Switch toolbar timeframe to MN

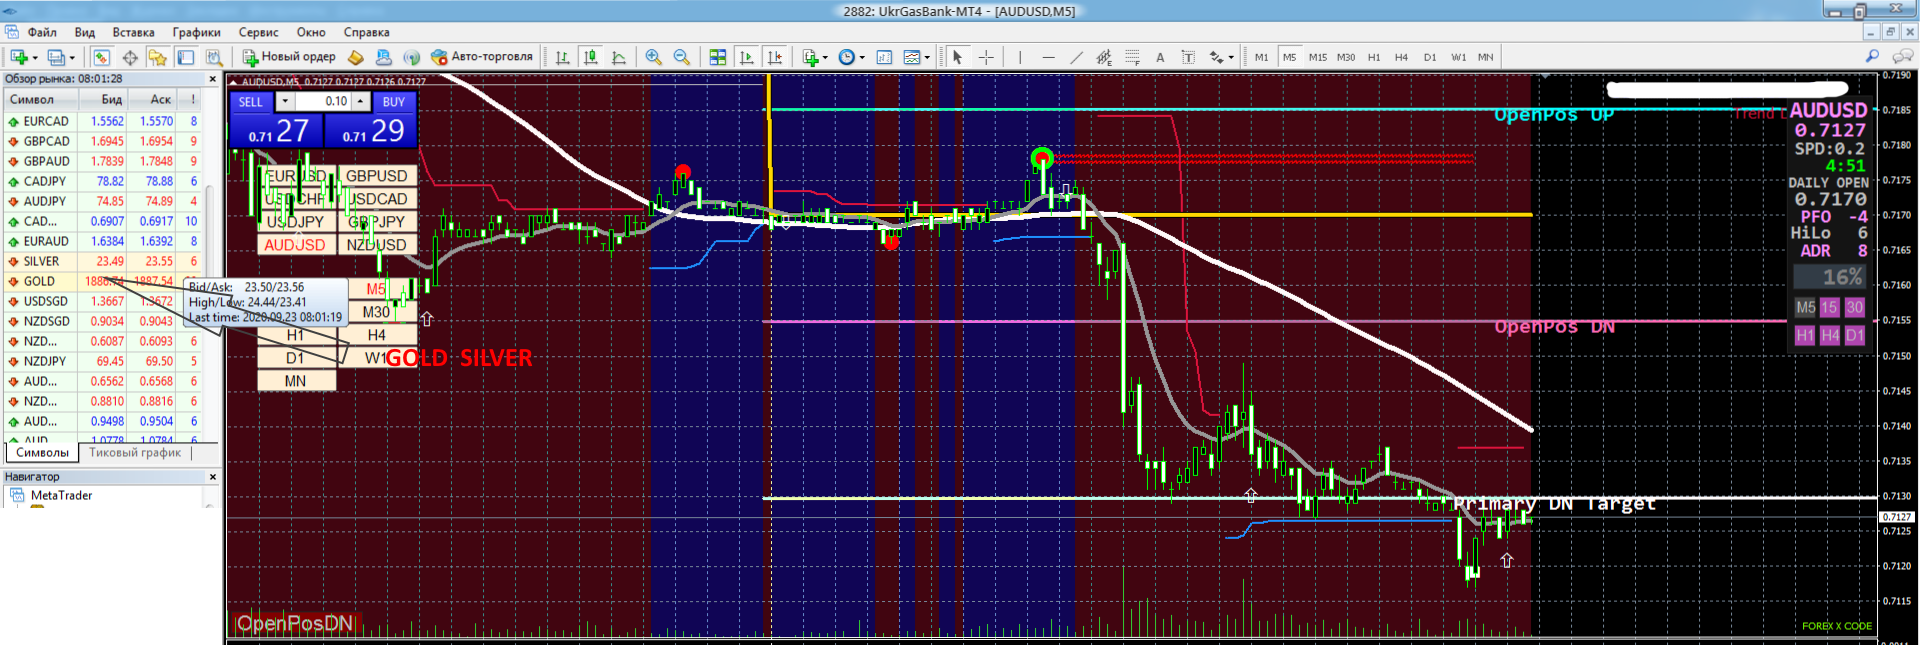tap(1486, 57)
